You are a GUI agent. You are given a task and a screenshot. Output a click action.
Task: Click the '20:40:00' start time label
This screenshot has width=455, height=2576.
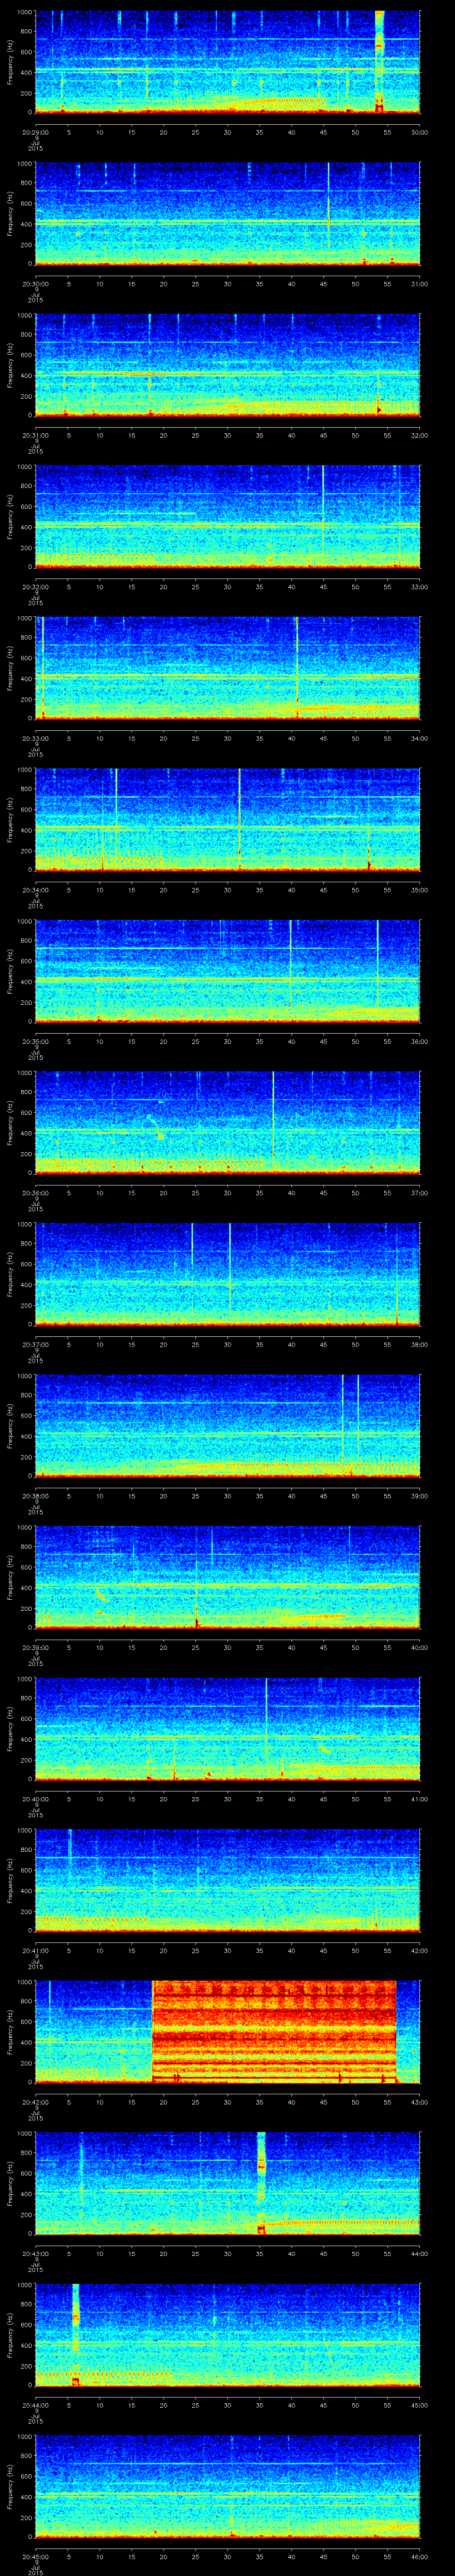pos(35,1798)
